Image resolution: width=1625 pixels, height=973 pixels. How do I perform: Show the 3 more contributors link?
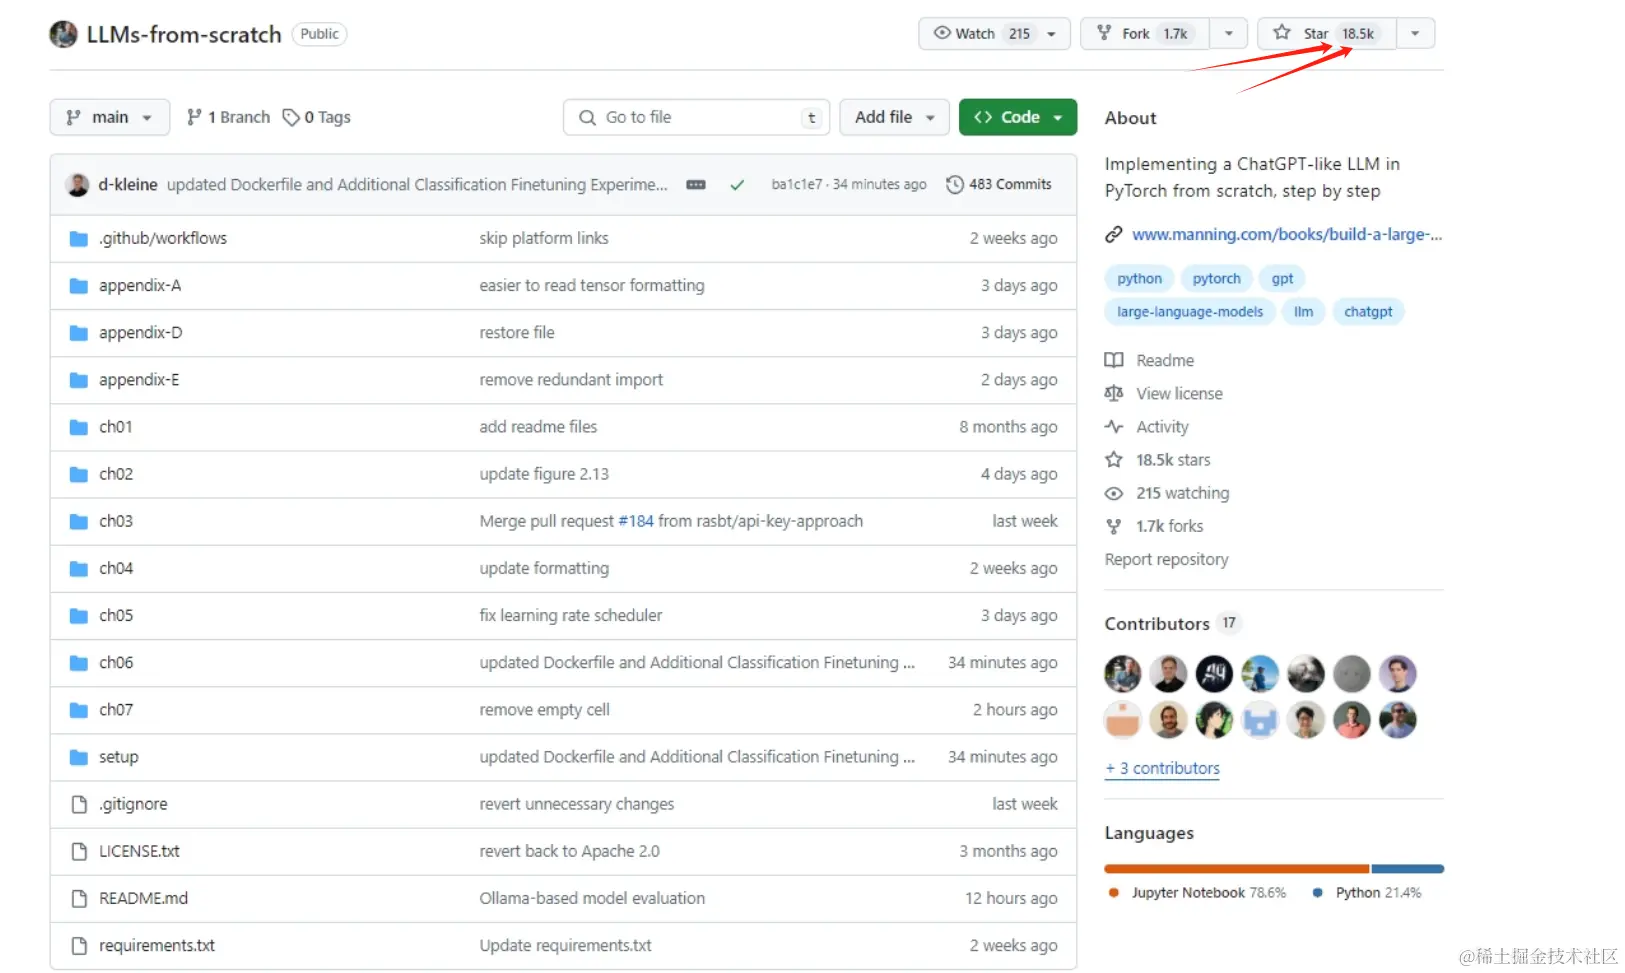tap(1162, 769)
